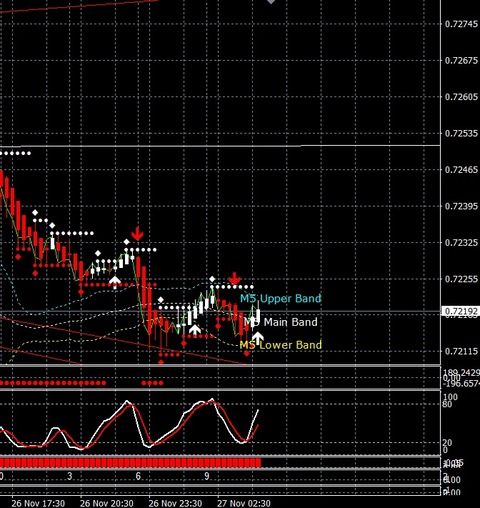Viewport: 480px width, 508px height.
Task: Click the oscillator level label 20
Action: [x=447, y=443]
